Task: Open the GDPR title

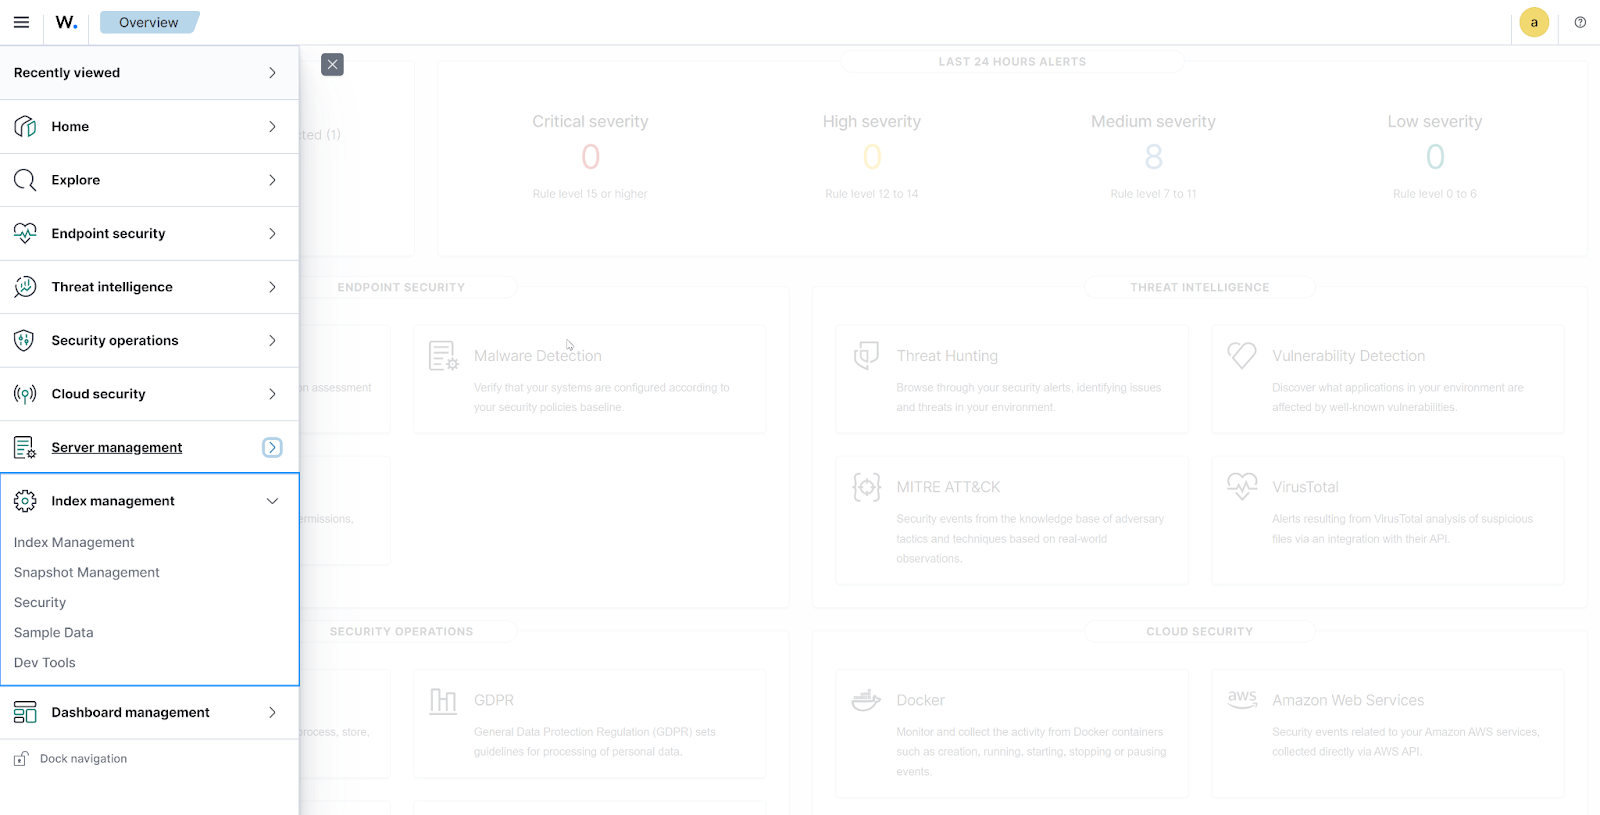Action: coord(494,700)
